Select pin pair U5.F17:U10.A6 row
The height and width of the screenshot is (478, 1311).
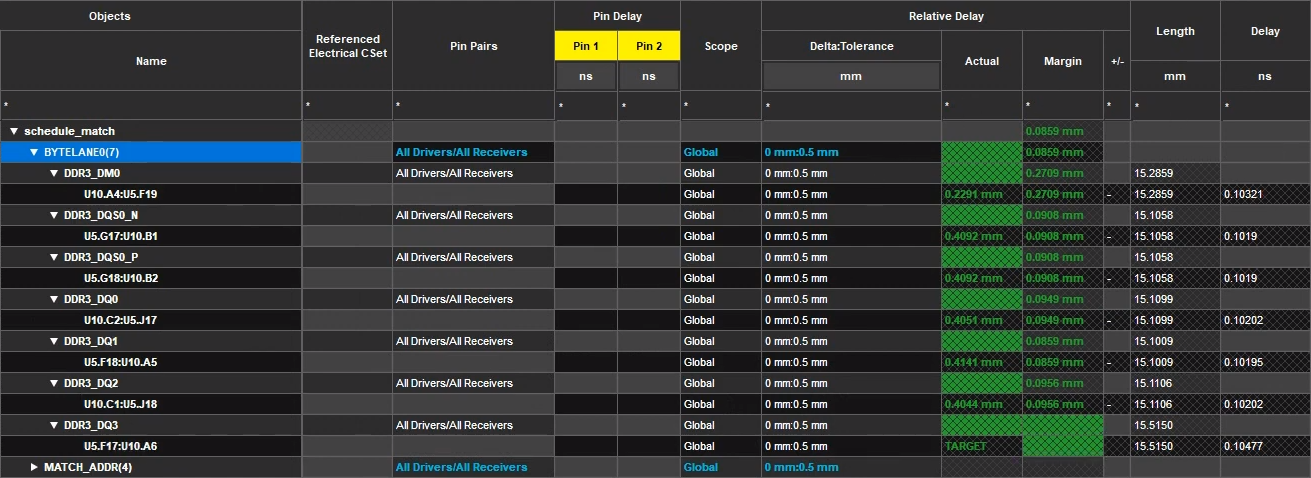[x=121, y=446]
